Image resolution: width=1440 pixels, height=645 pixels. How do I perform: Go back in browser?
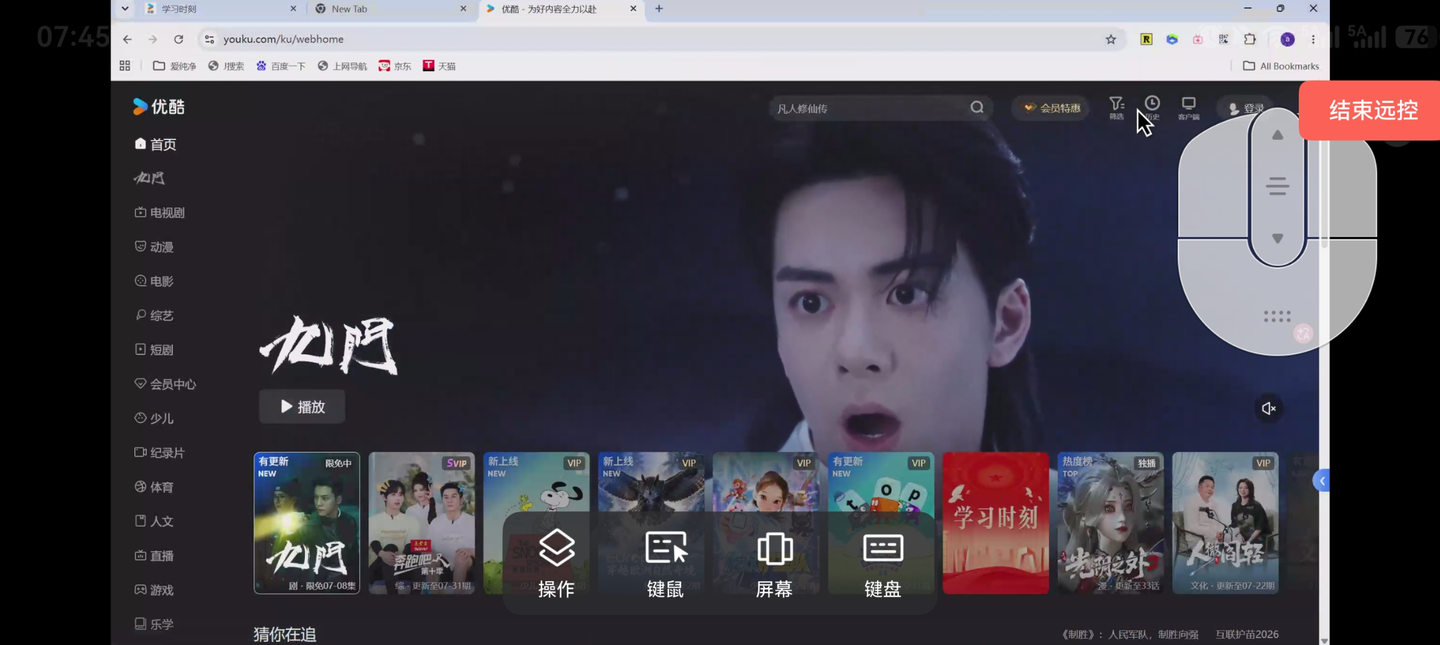coord(127,39)
